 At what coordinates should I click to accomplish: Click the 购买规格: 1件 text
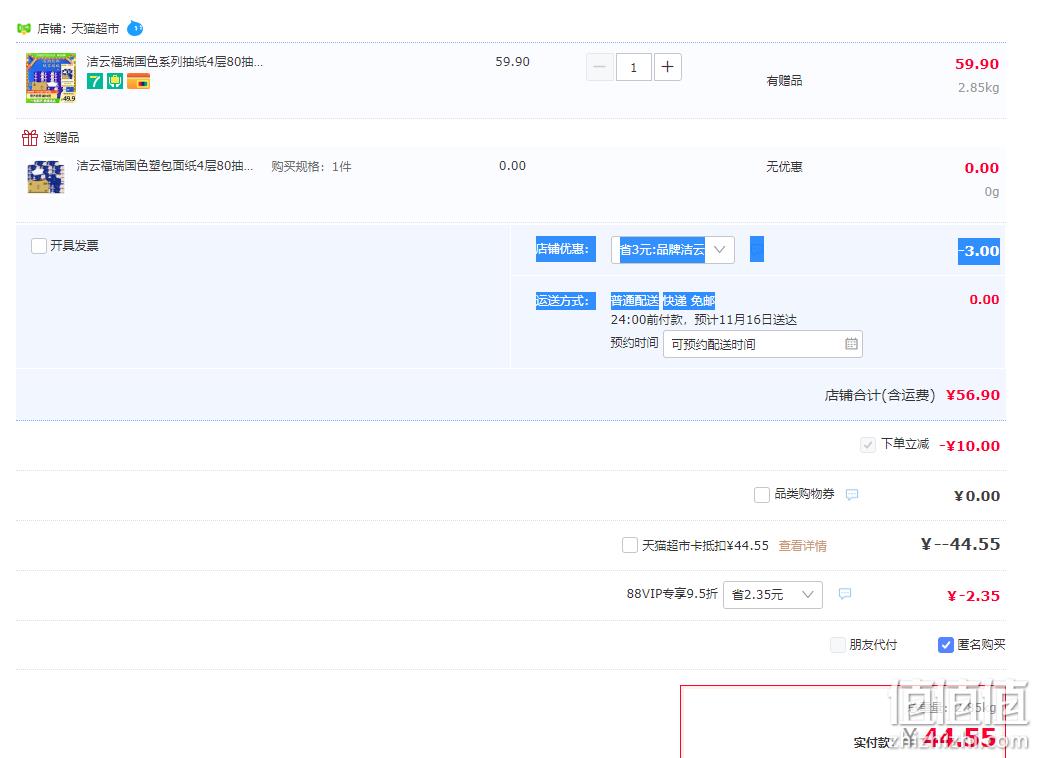pyautogui.click(x=311, y=167)
